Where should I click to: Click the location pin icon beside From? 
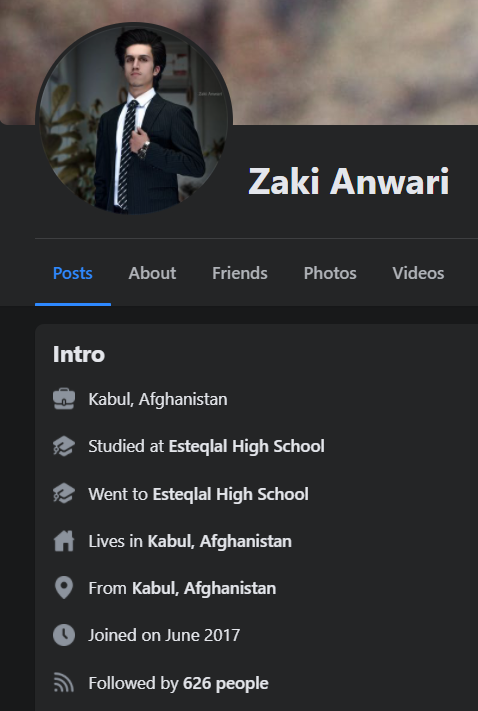pos(64,588)
